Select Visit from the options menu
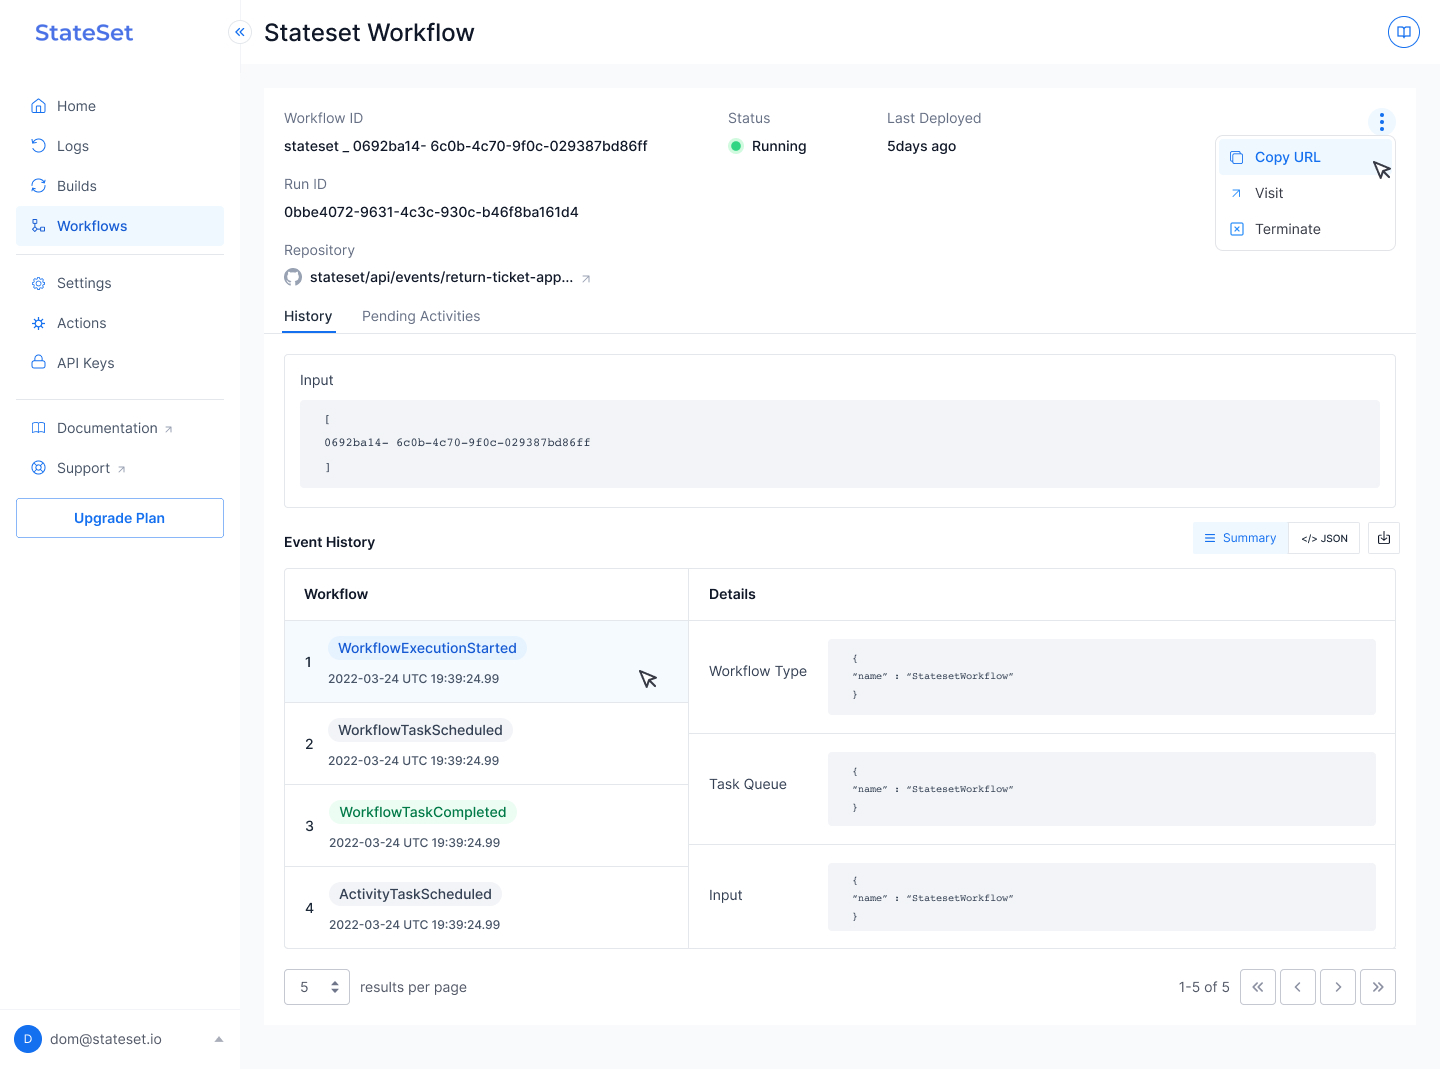 pos(1305,193)
